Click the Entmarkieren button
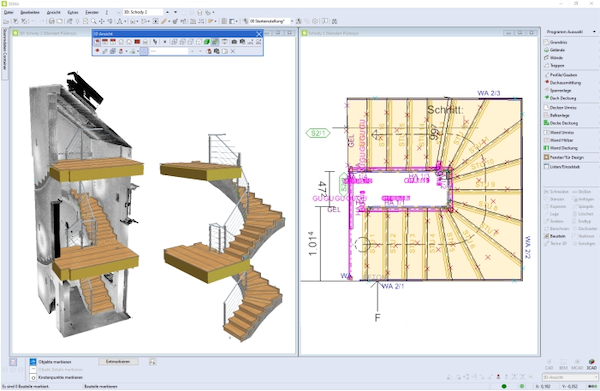600x391 pixels. coord(118,362)
